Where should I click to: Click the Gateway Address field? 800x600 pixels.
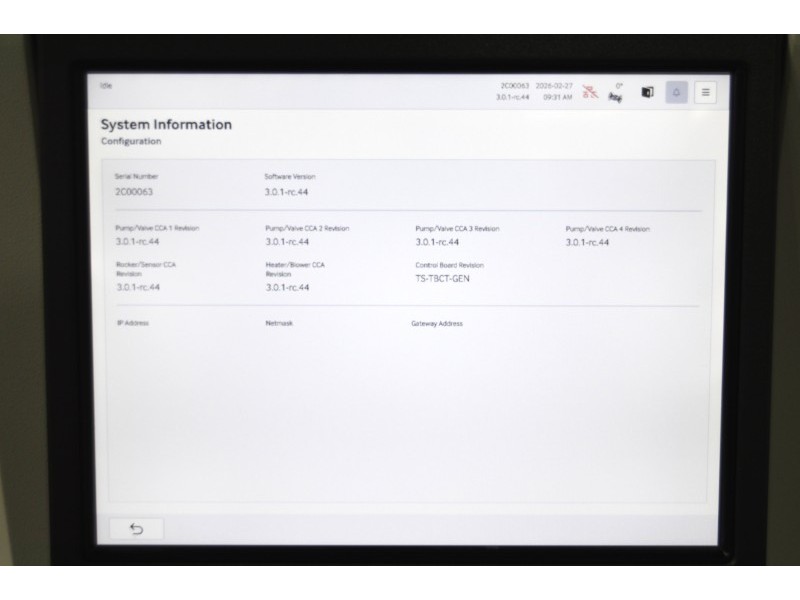tap(437, 323)
